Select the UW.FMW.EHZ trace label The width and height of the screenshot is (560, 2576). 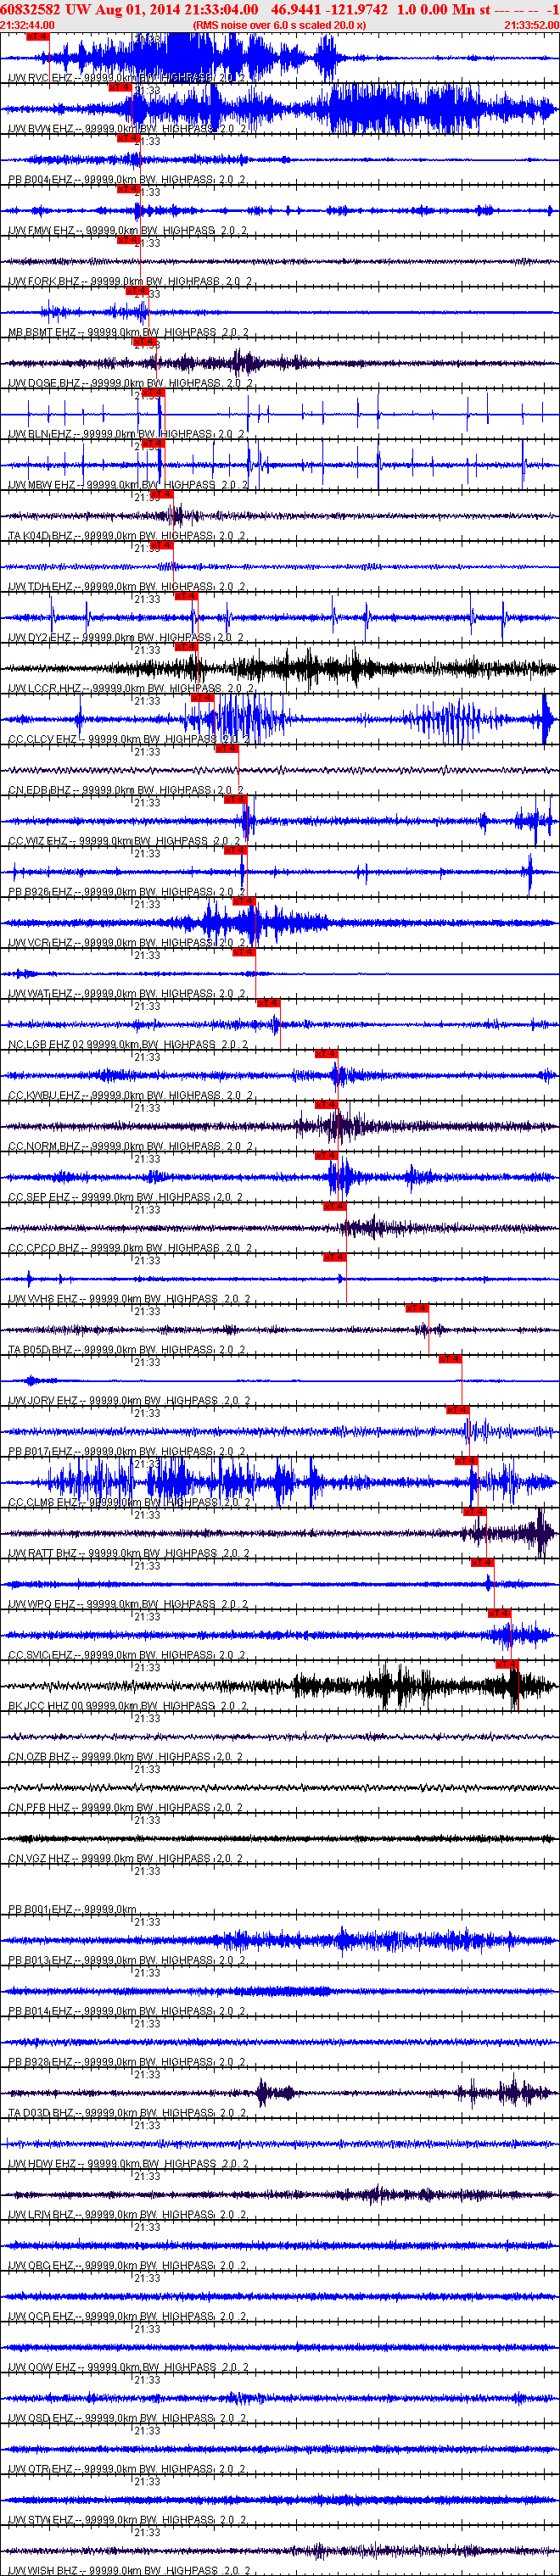point(127,230)
